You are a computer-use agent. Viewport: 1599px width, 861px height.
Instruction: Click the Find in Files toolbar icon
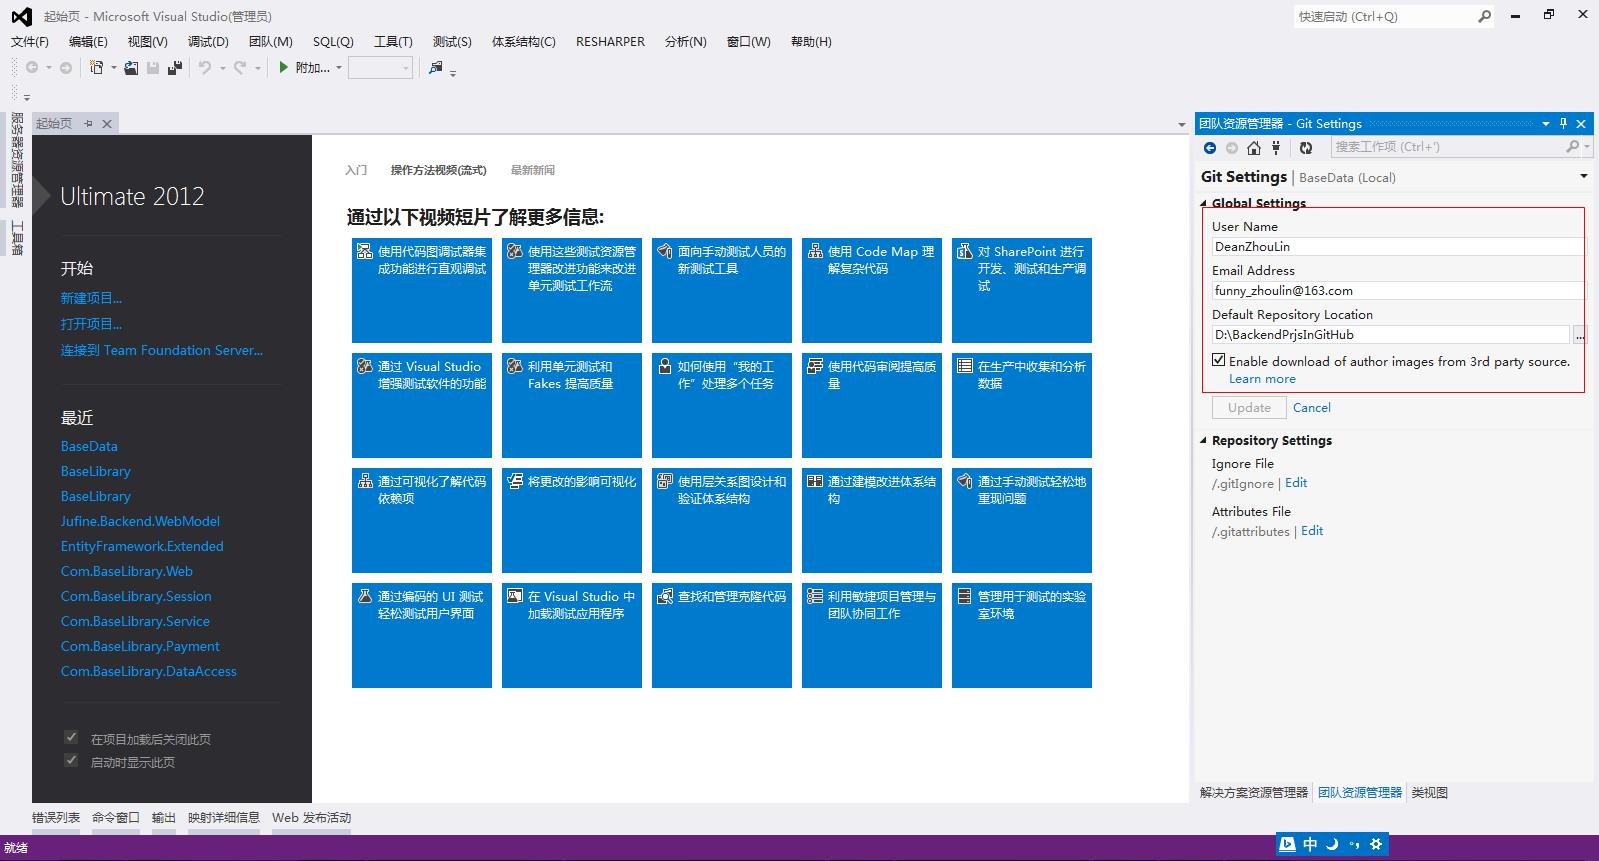point(436,67)
